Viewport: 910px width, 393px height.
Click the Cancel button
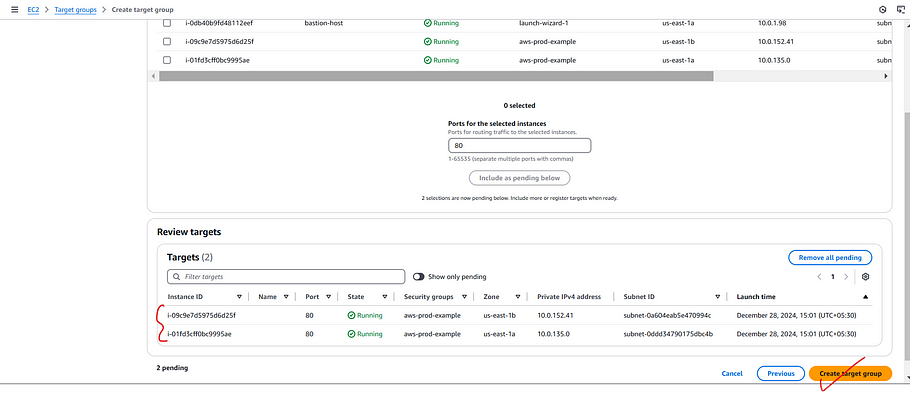pyautogui.click(x=732, y=374)
